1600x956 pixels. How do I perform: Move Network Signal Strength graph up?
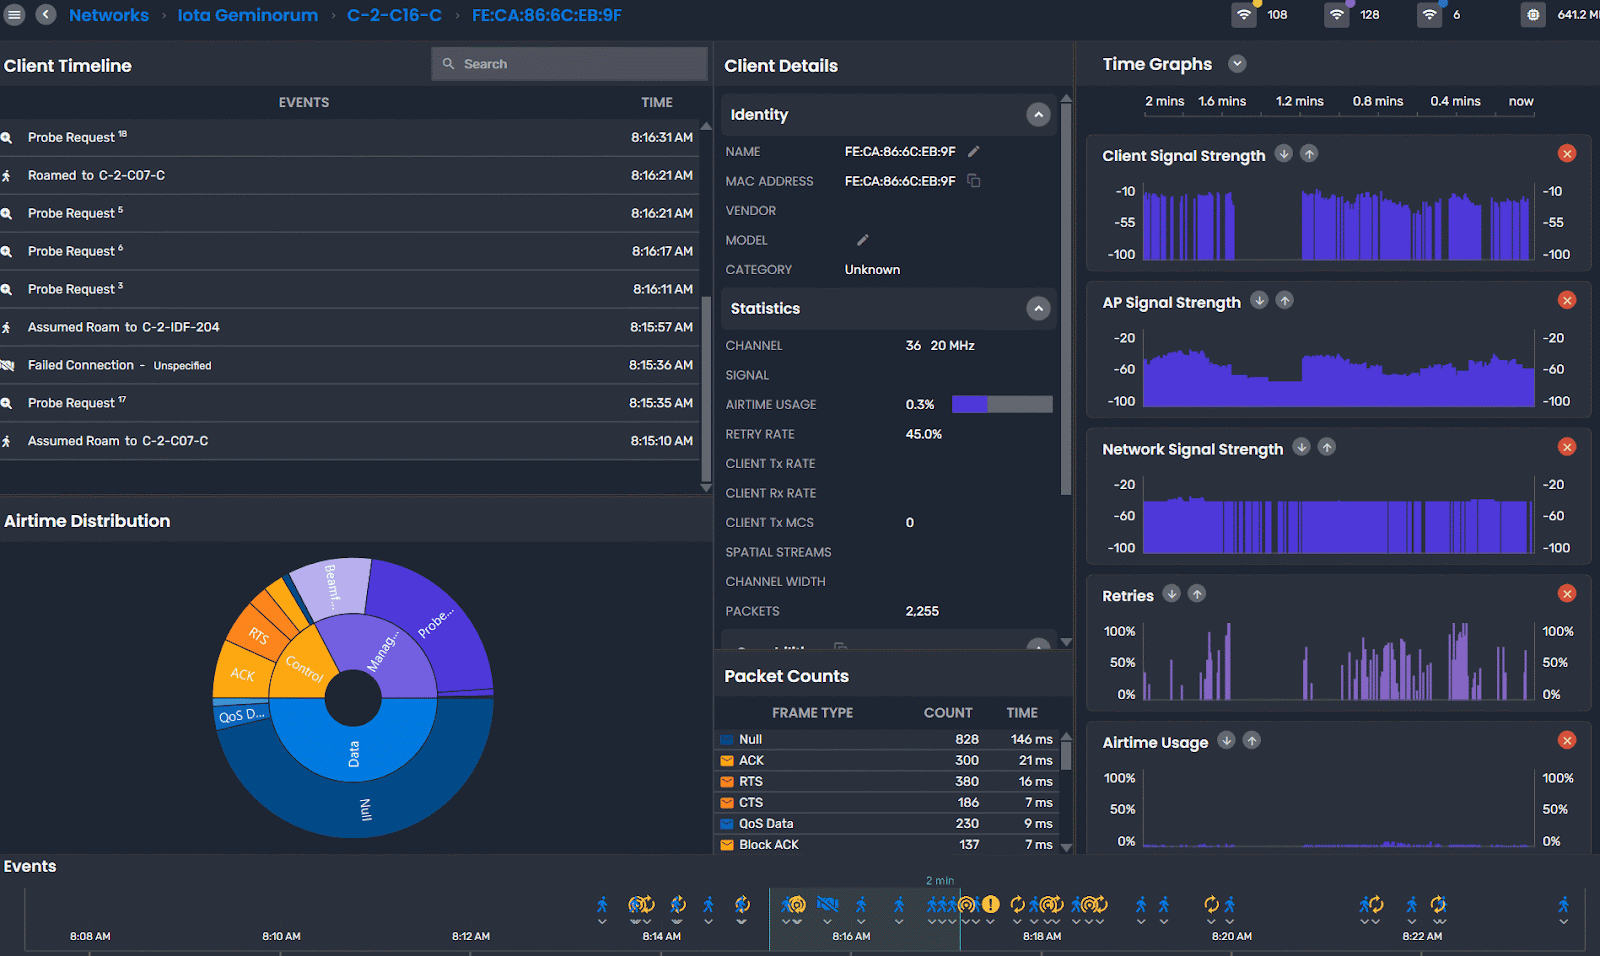tap(1327, 447)
